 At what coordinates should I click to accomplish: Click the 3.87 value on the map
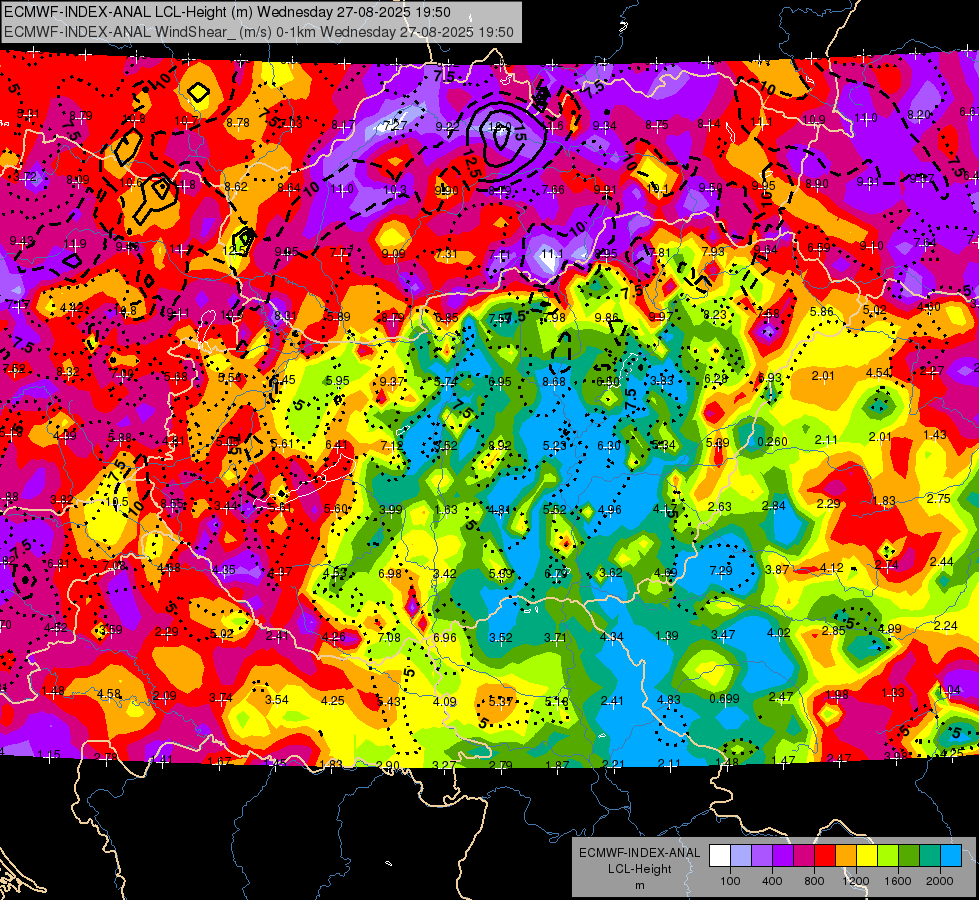[777, 570]
